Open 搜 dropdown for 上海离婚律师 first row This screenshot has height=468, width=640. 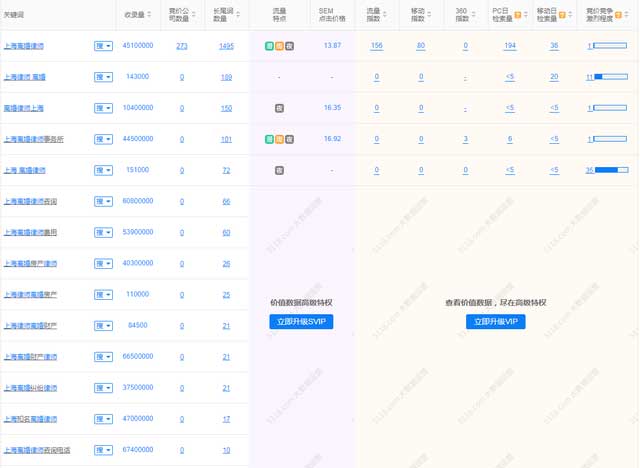click(103, 46)
